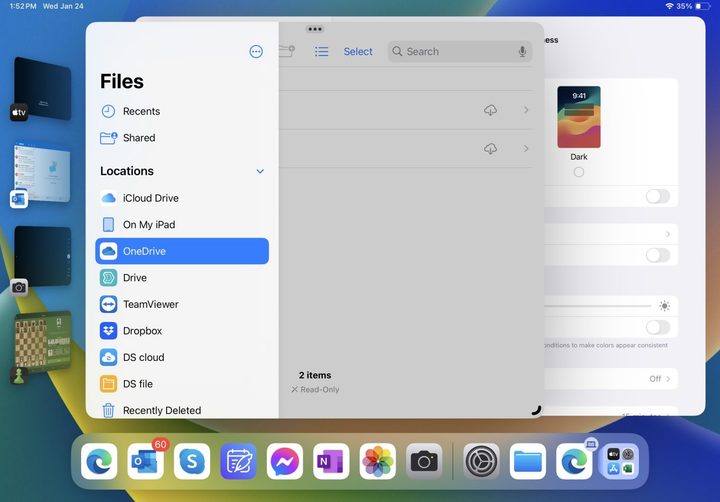Tap Select in Files toolbar
The width and height of the screenshot is (720, 502).
pos(358,51)
